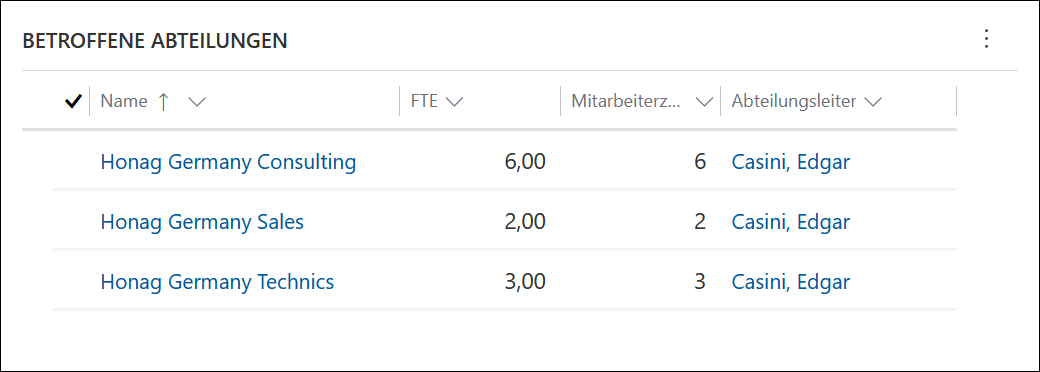Sort by the Name column header
1040x372 pixels.
tap(124, 101)
